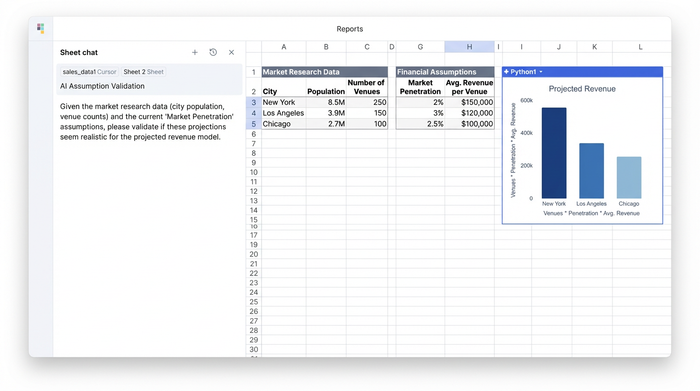The width and height of the screenshot is (700, 391).
Task: Select column J header
Action: tap(558, 47)
